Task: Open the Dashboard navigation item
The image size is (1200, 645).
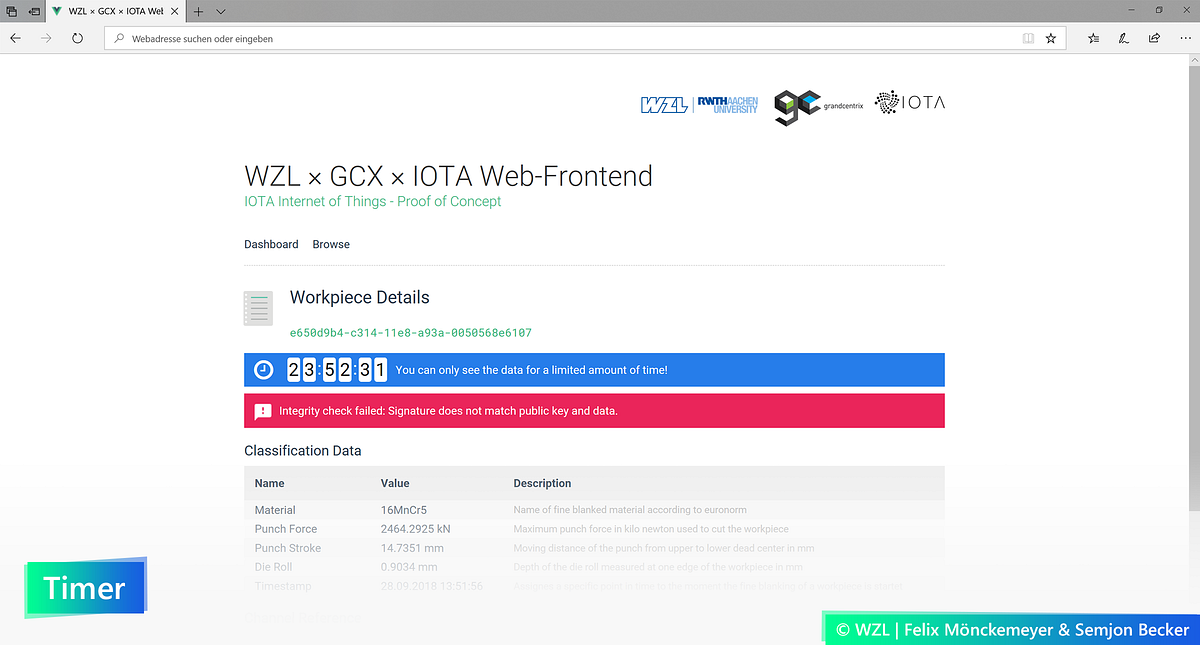Action: click(x=271, y=244)
